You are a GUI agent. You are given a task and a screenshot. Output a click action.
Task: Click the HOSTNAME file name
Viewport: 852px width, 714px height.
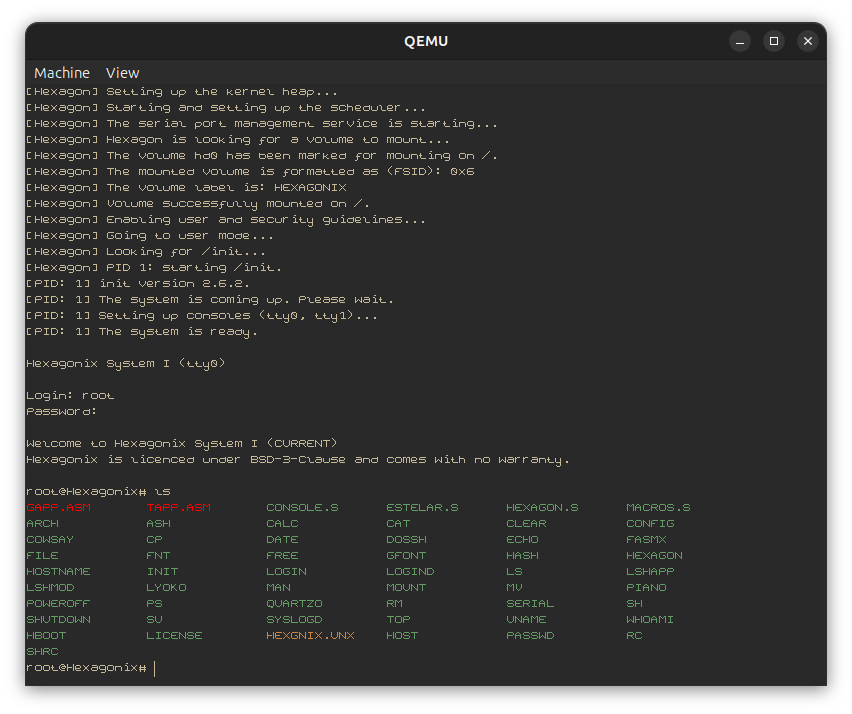[59, 572]
